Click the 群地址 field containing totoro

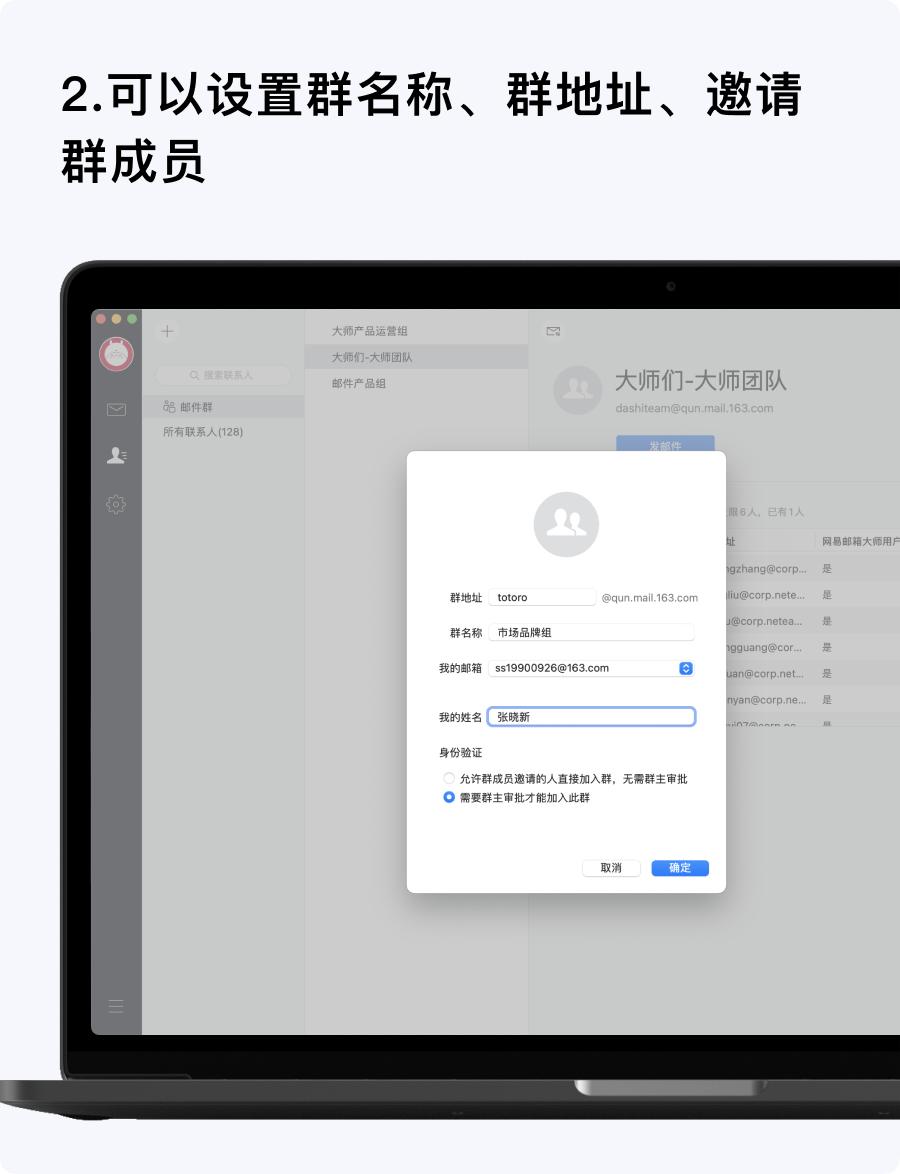542,596
